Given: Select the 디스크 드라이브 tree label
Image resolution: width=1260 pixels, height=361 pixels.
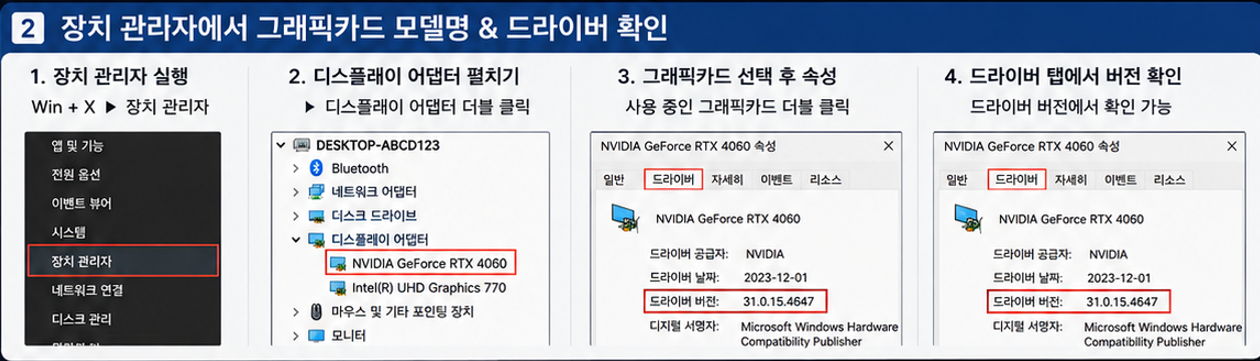Looking at the screenshot, I should tap(374, 215).
